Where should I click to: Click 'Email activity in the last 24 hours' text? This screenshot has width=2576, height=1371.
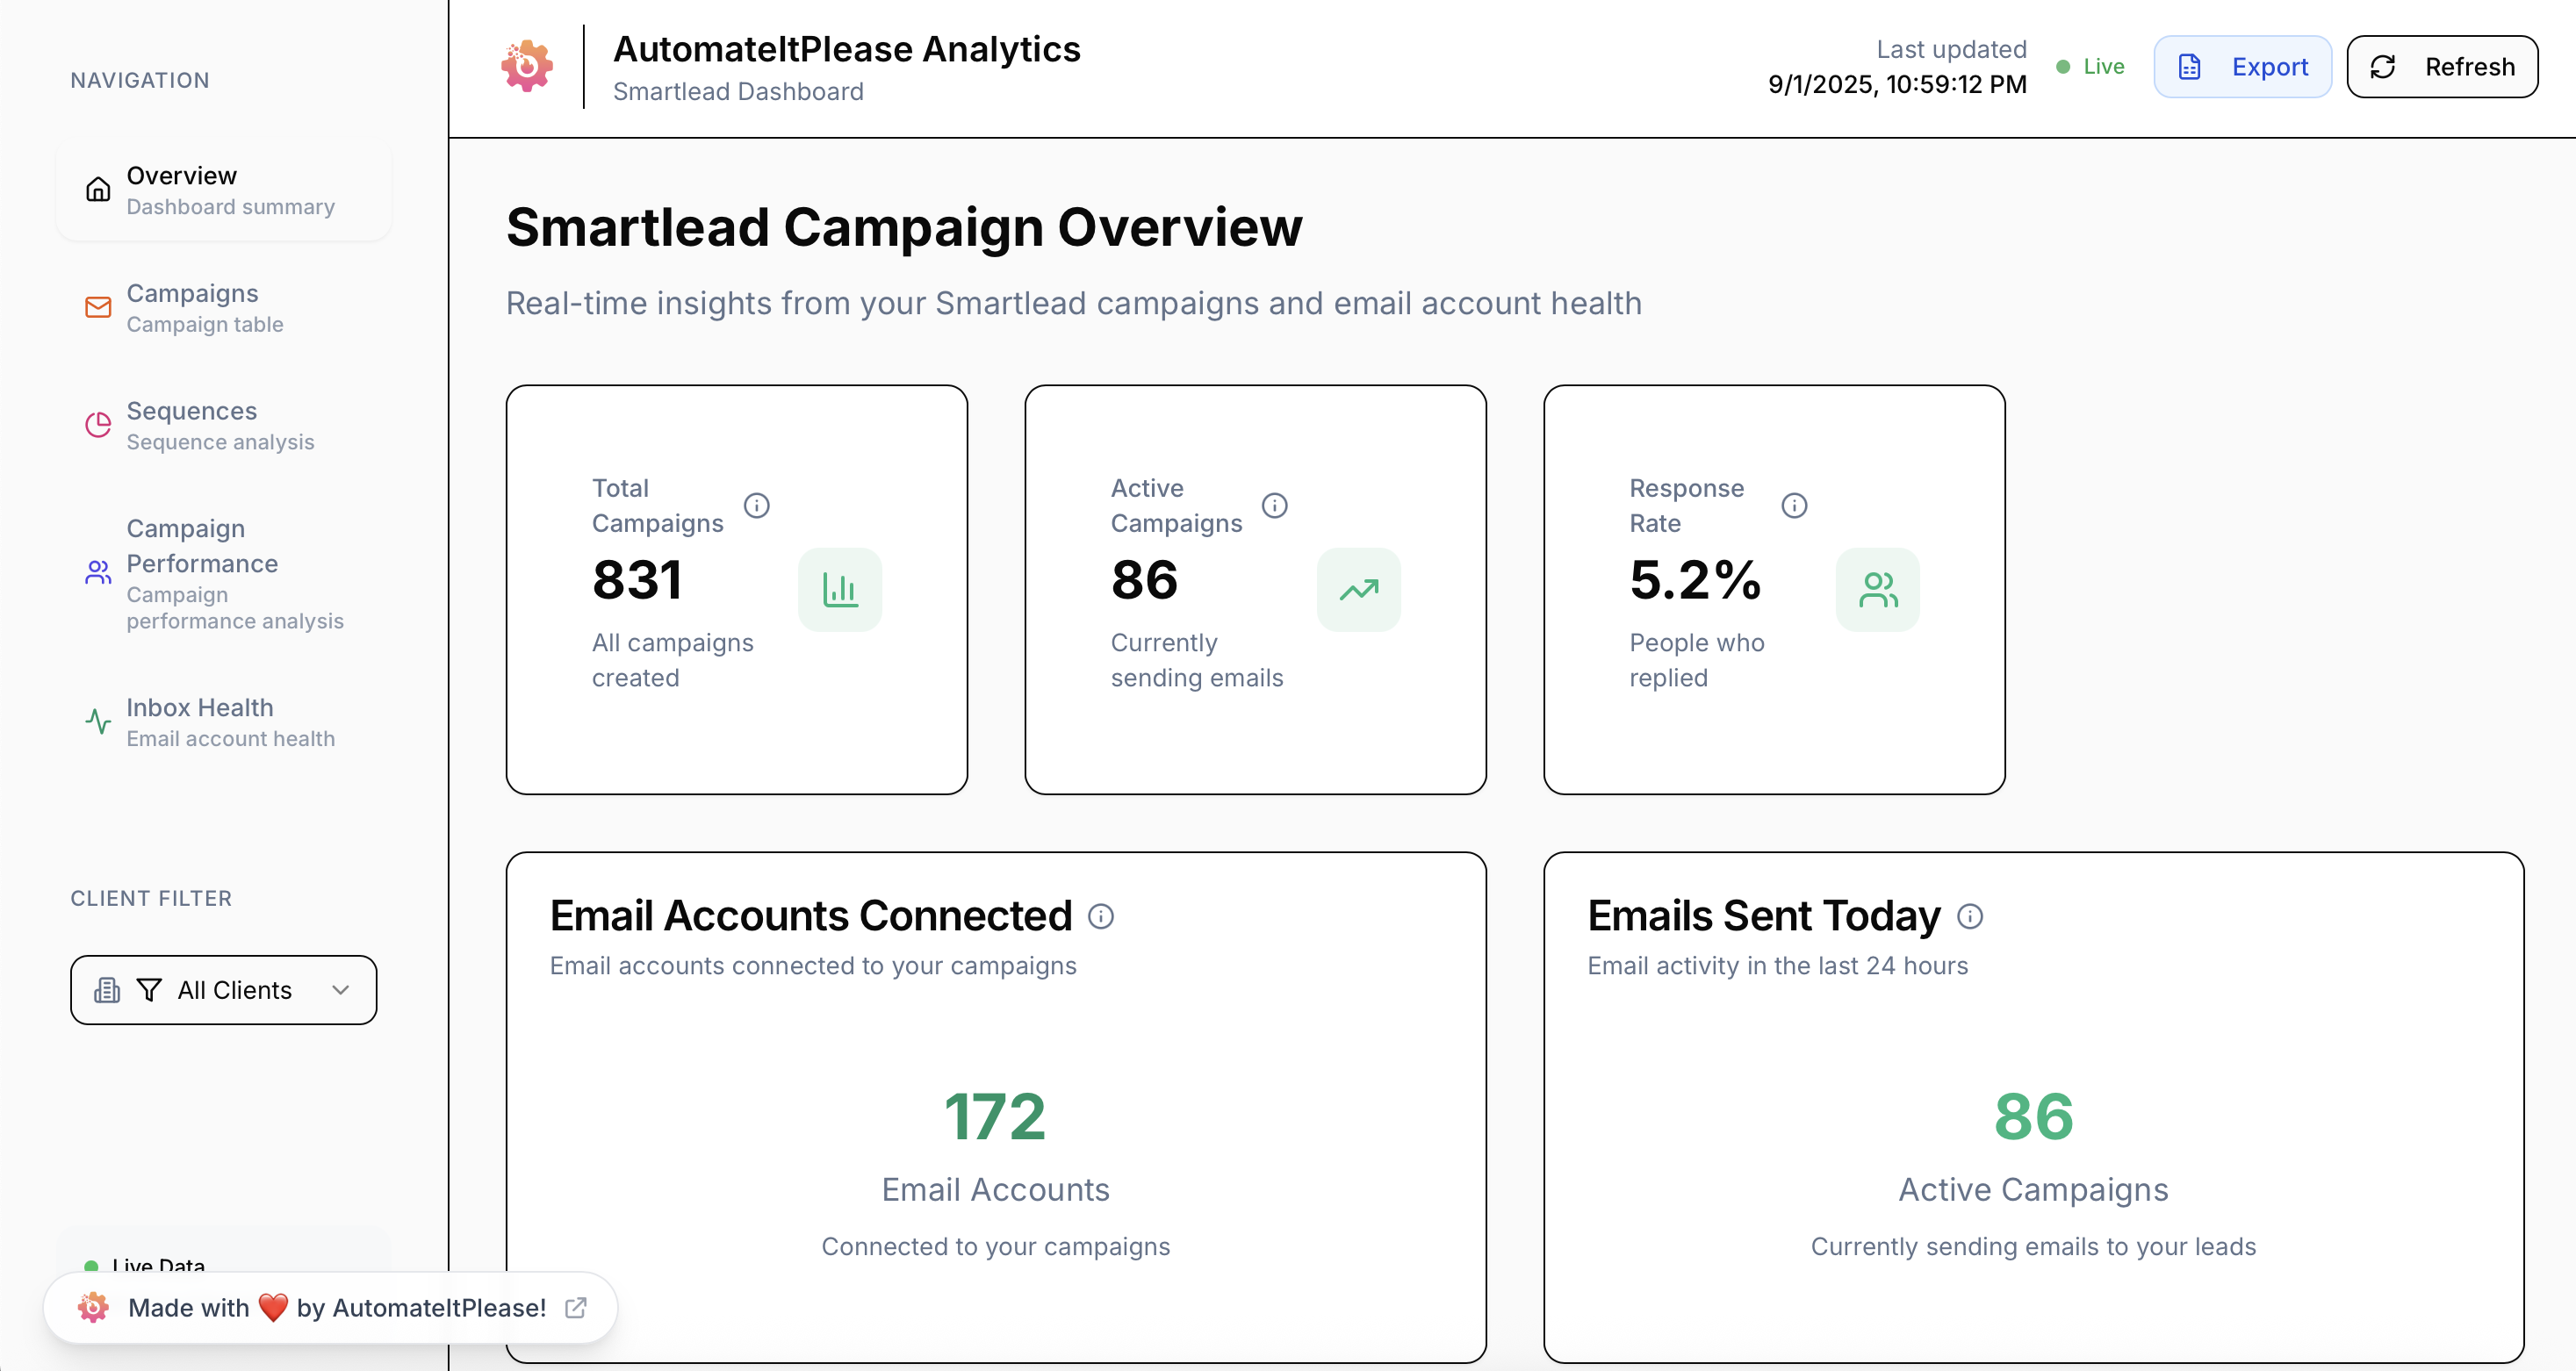point(1777,966)
